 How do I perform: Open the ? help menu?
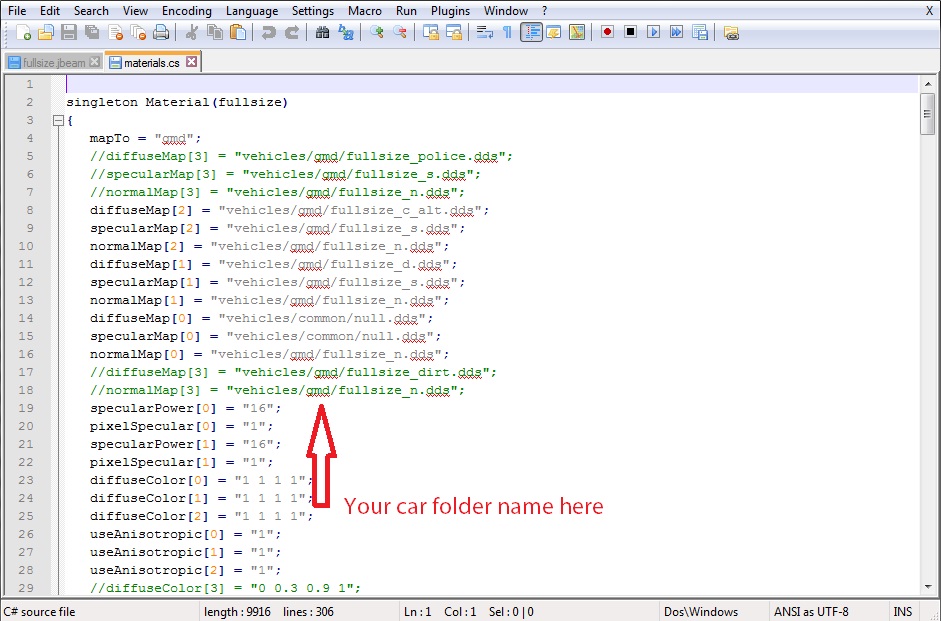(x=544, y=10)
